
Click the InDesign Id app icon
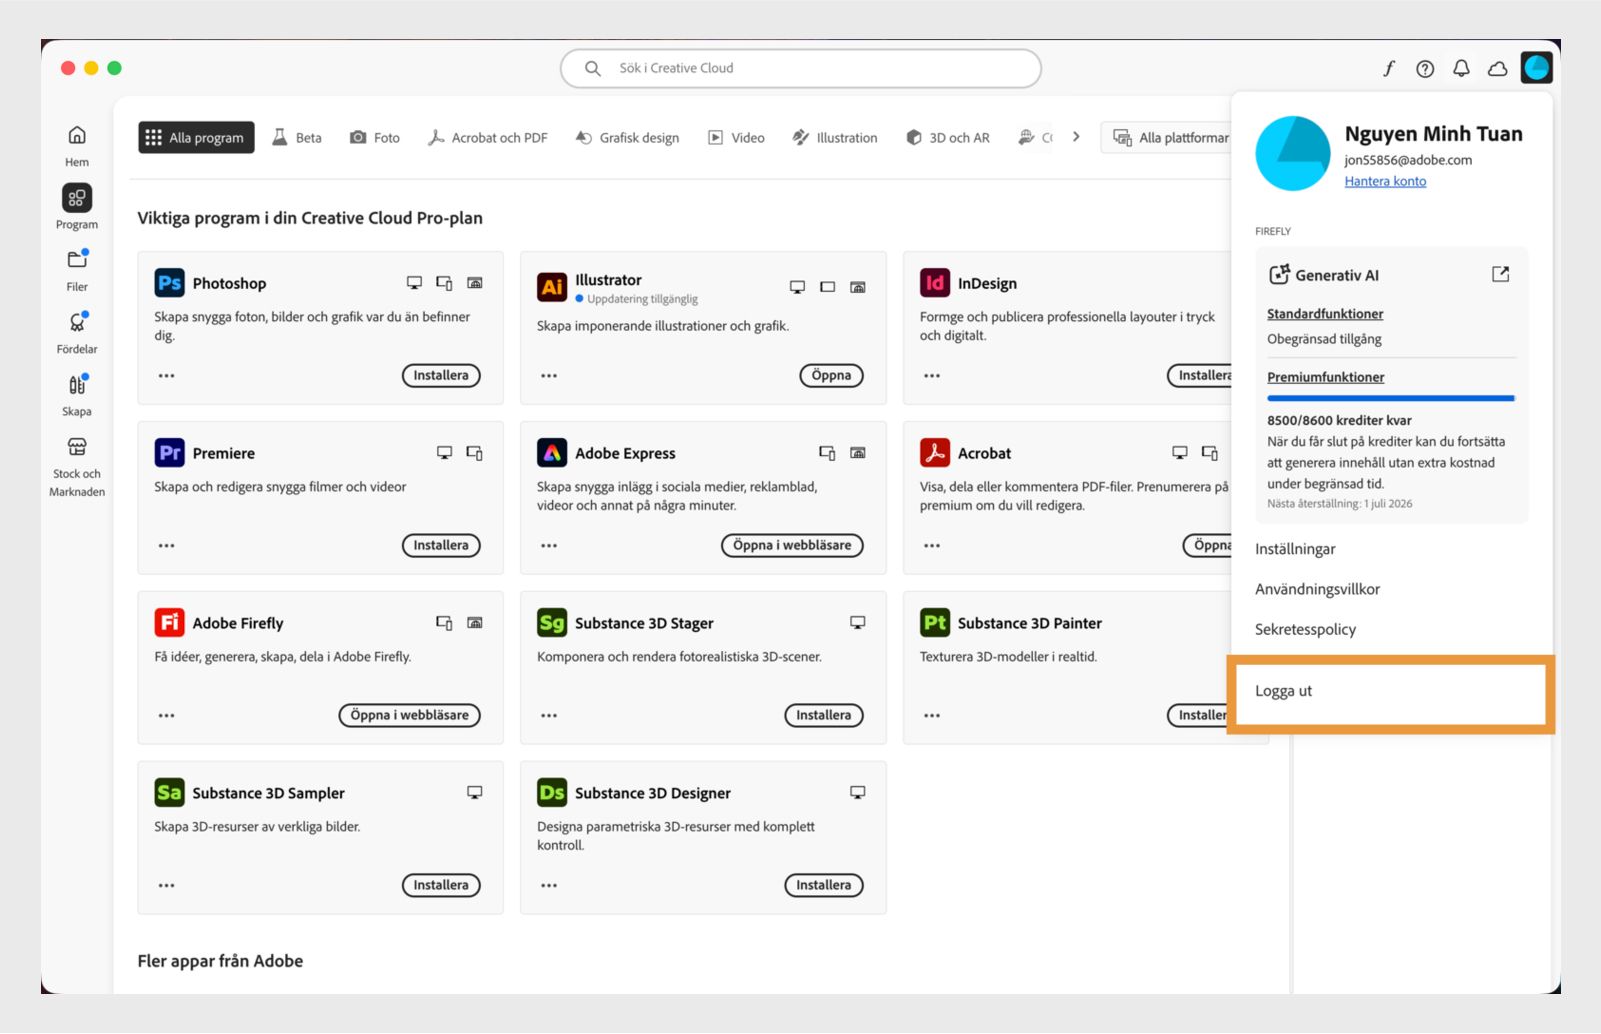[935, 283]
